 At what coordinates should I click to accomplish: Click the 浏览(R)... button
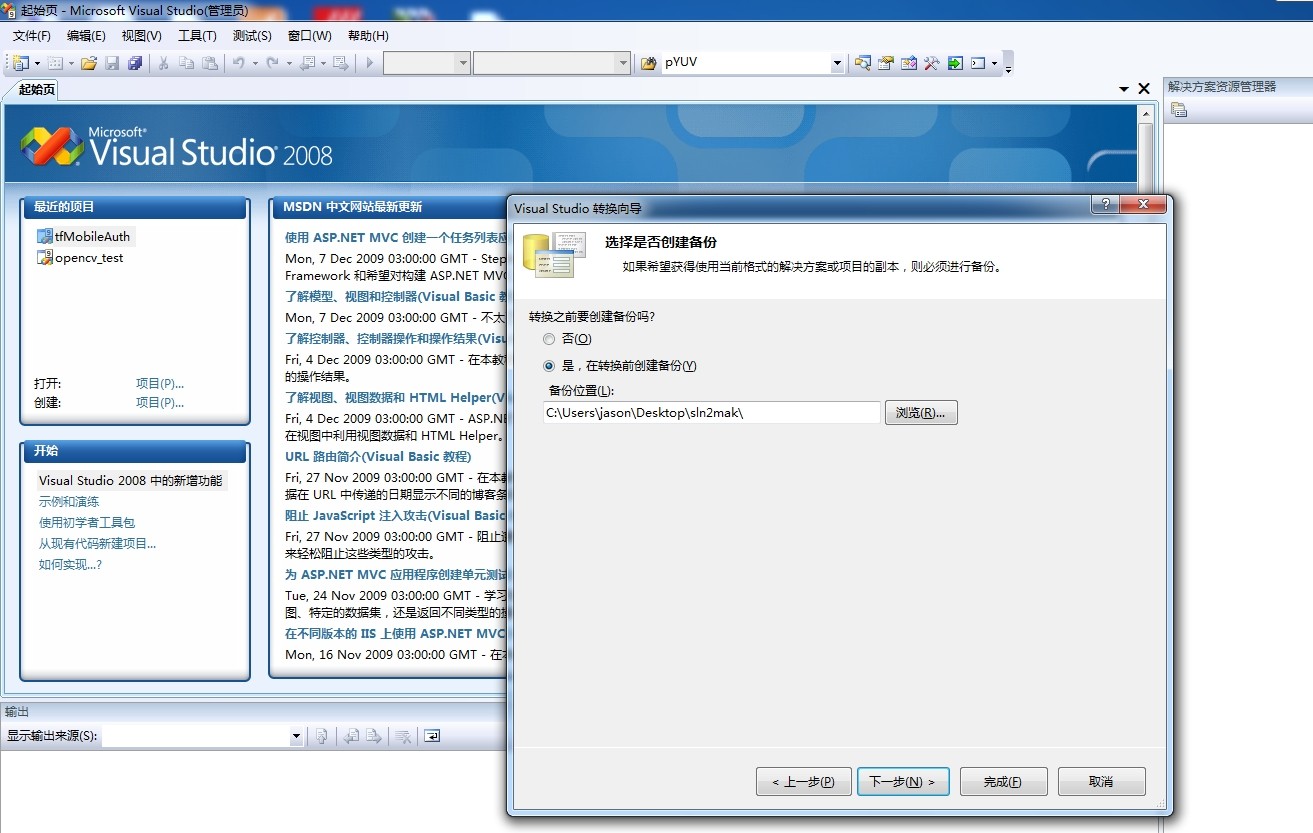pos(921,413)
